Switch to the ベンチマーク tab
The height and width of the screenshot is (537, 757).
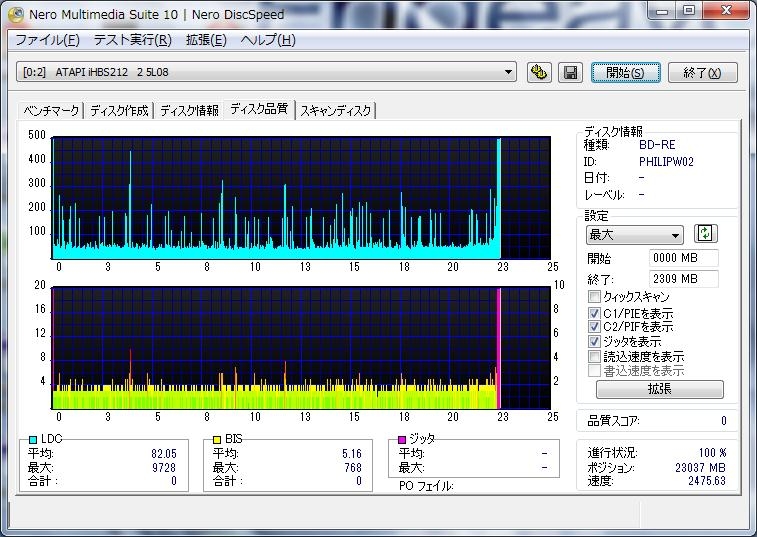pos(51,111)
